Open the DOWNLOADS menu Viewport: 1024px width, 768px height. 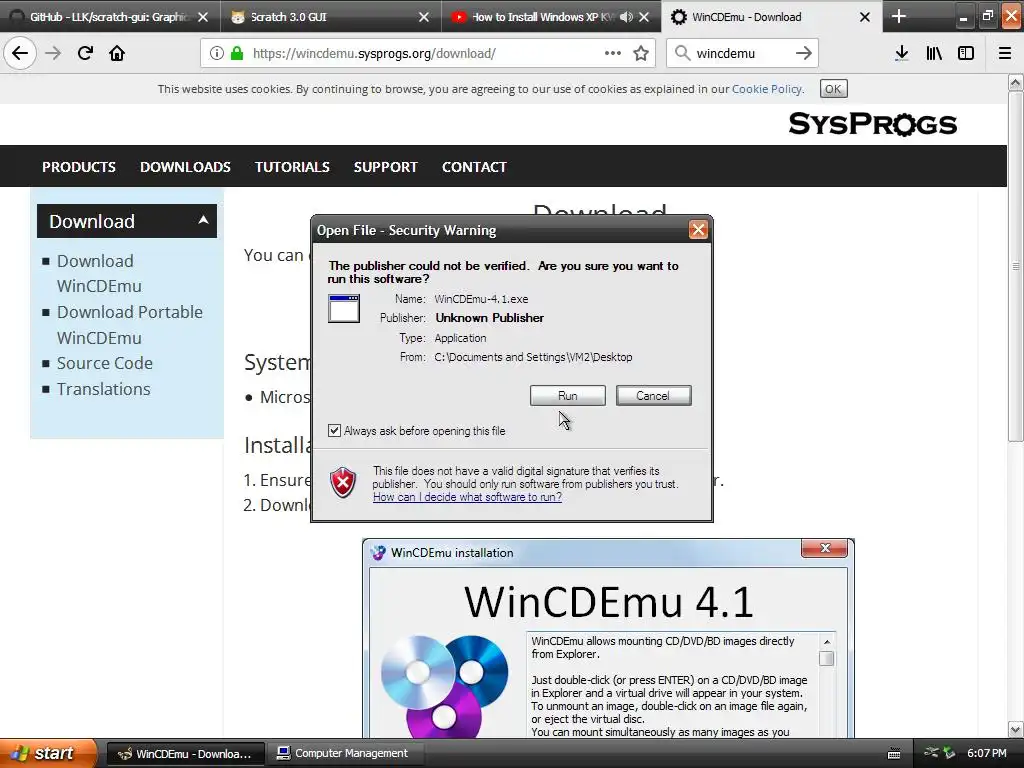click(x=185, y=167)
